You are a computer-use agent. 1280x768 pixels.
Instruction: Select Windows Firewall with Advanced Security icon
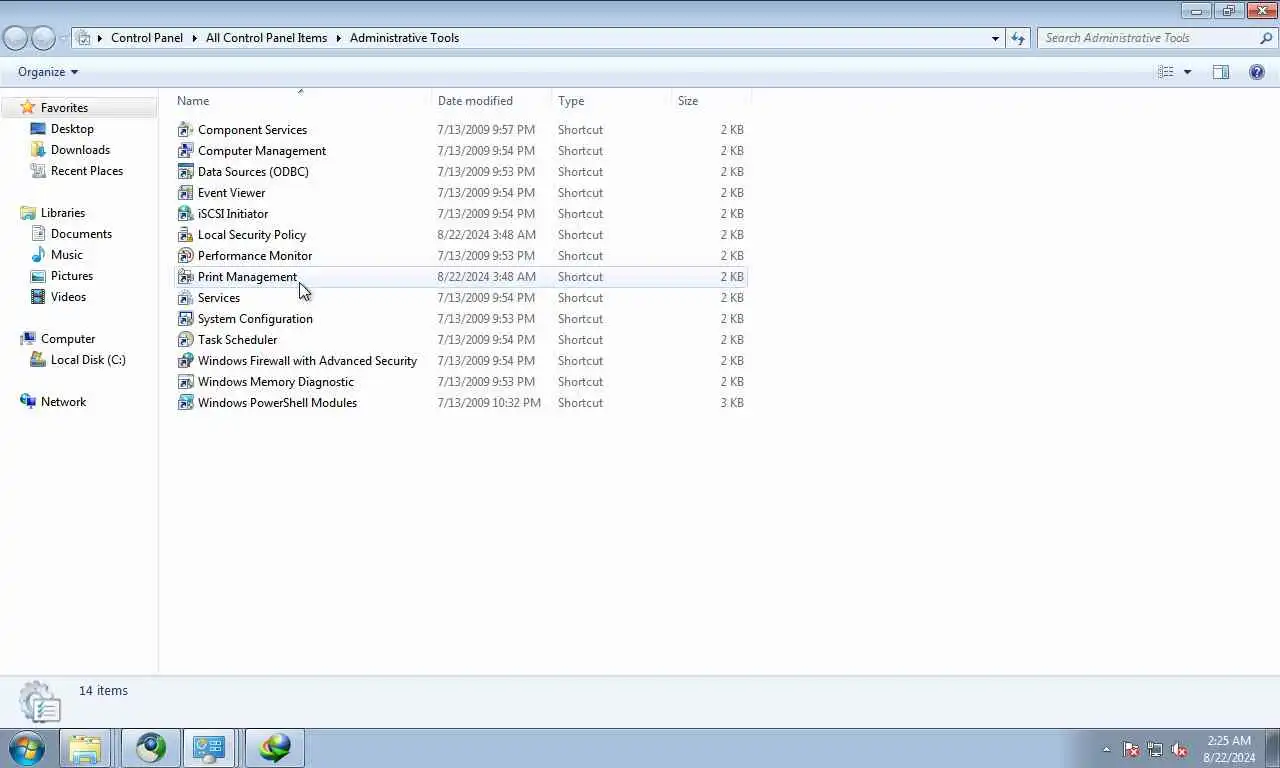185,361
